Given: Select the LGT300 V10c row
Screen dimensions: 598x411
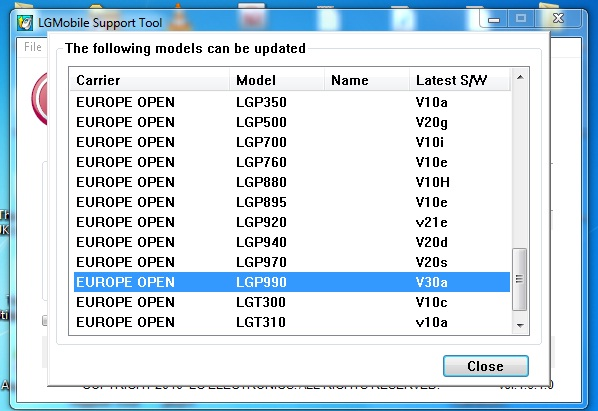Looking at the screenshot, I should (292, 302).
